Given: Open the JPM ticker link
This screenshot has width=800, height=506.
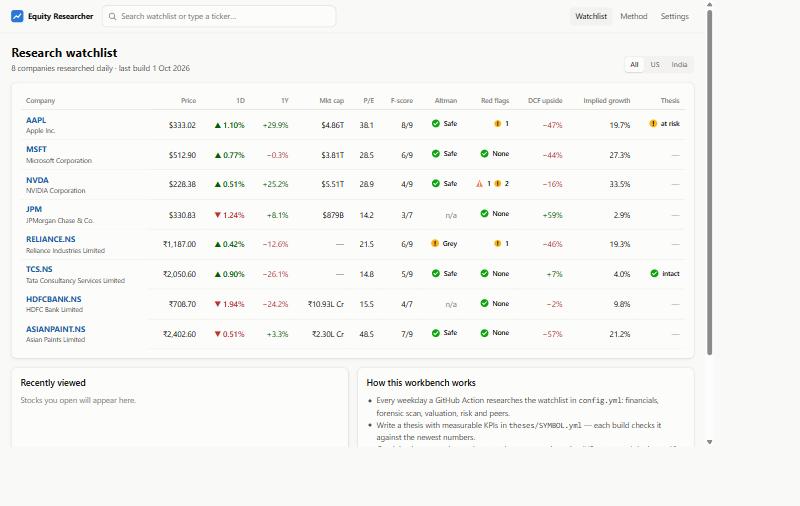Looking at the screenshot, I should point(34,209).
